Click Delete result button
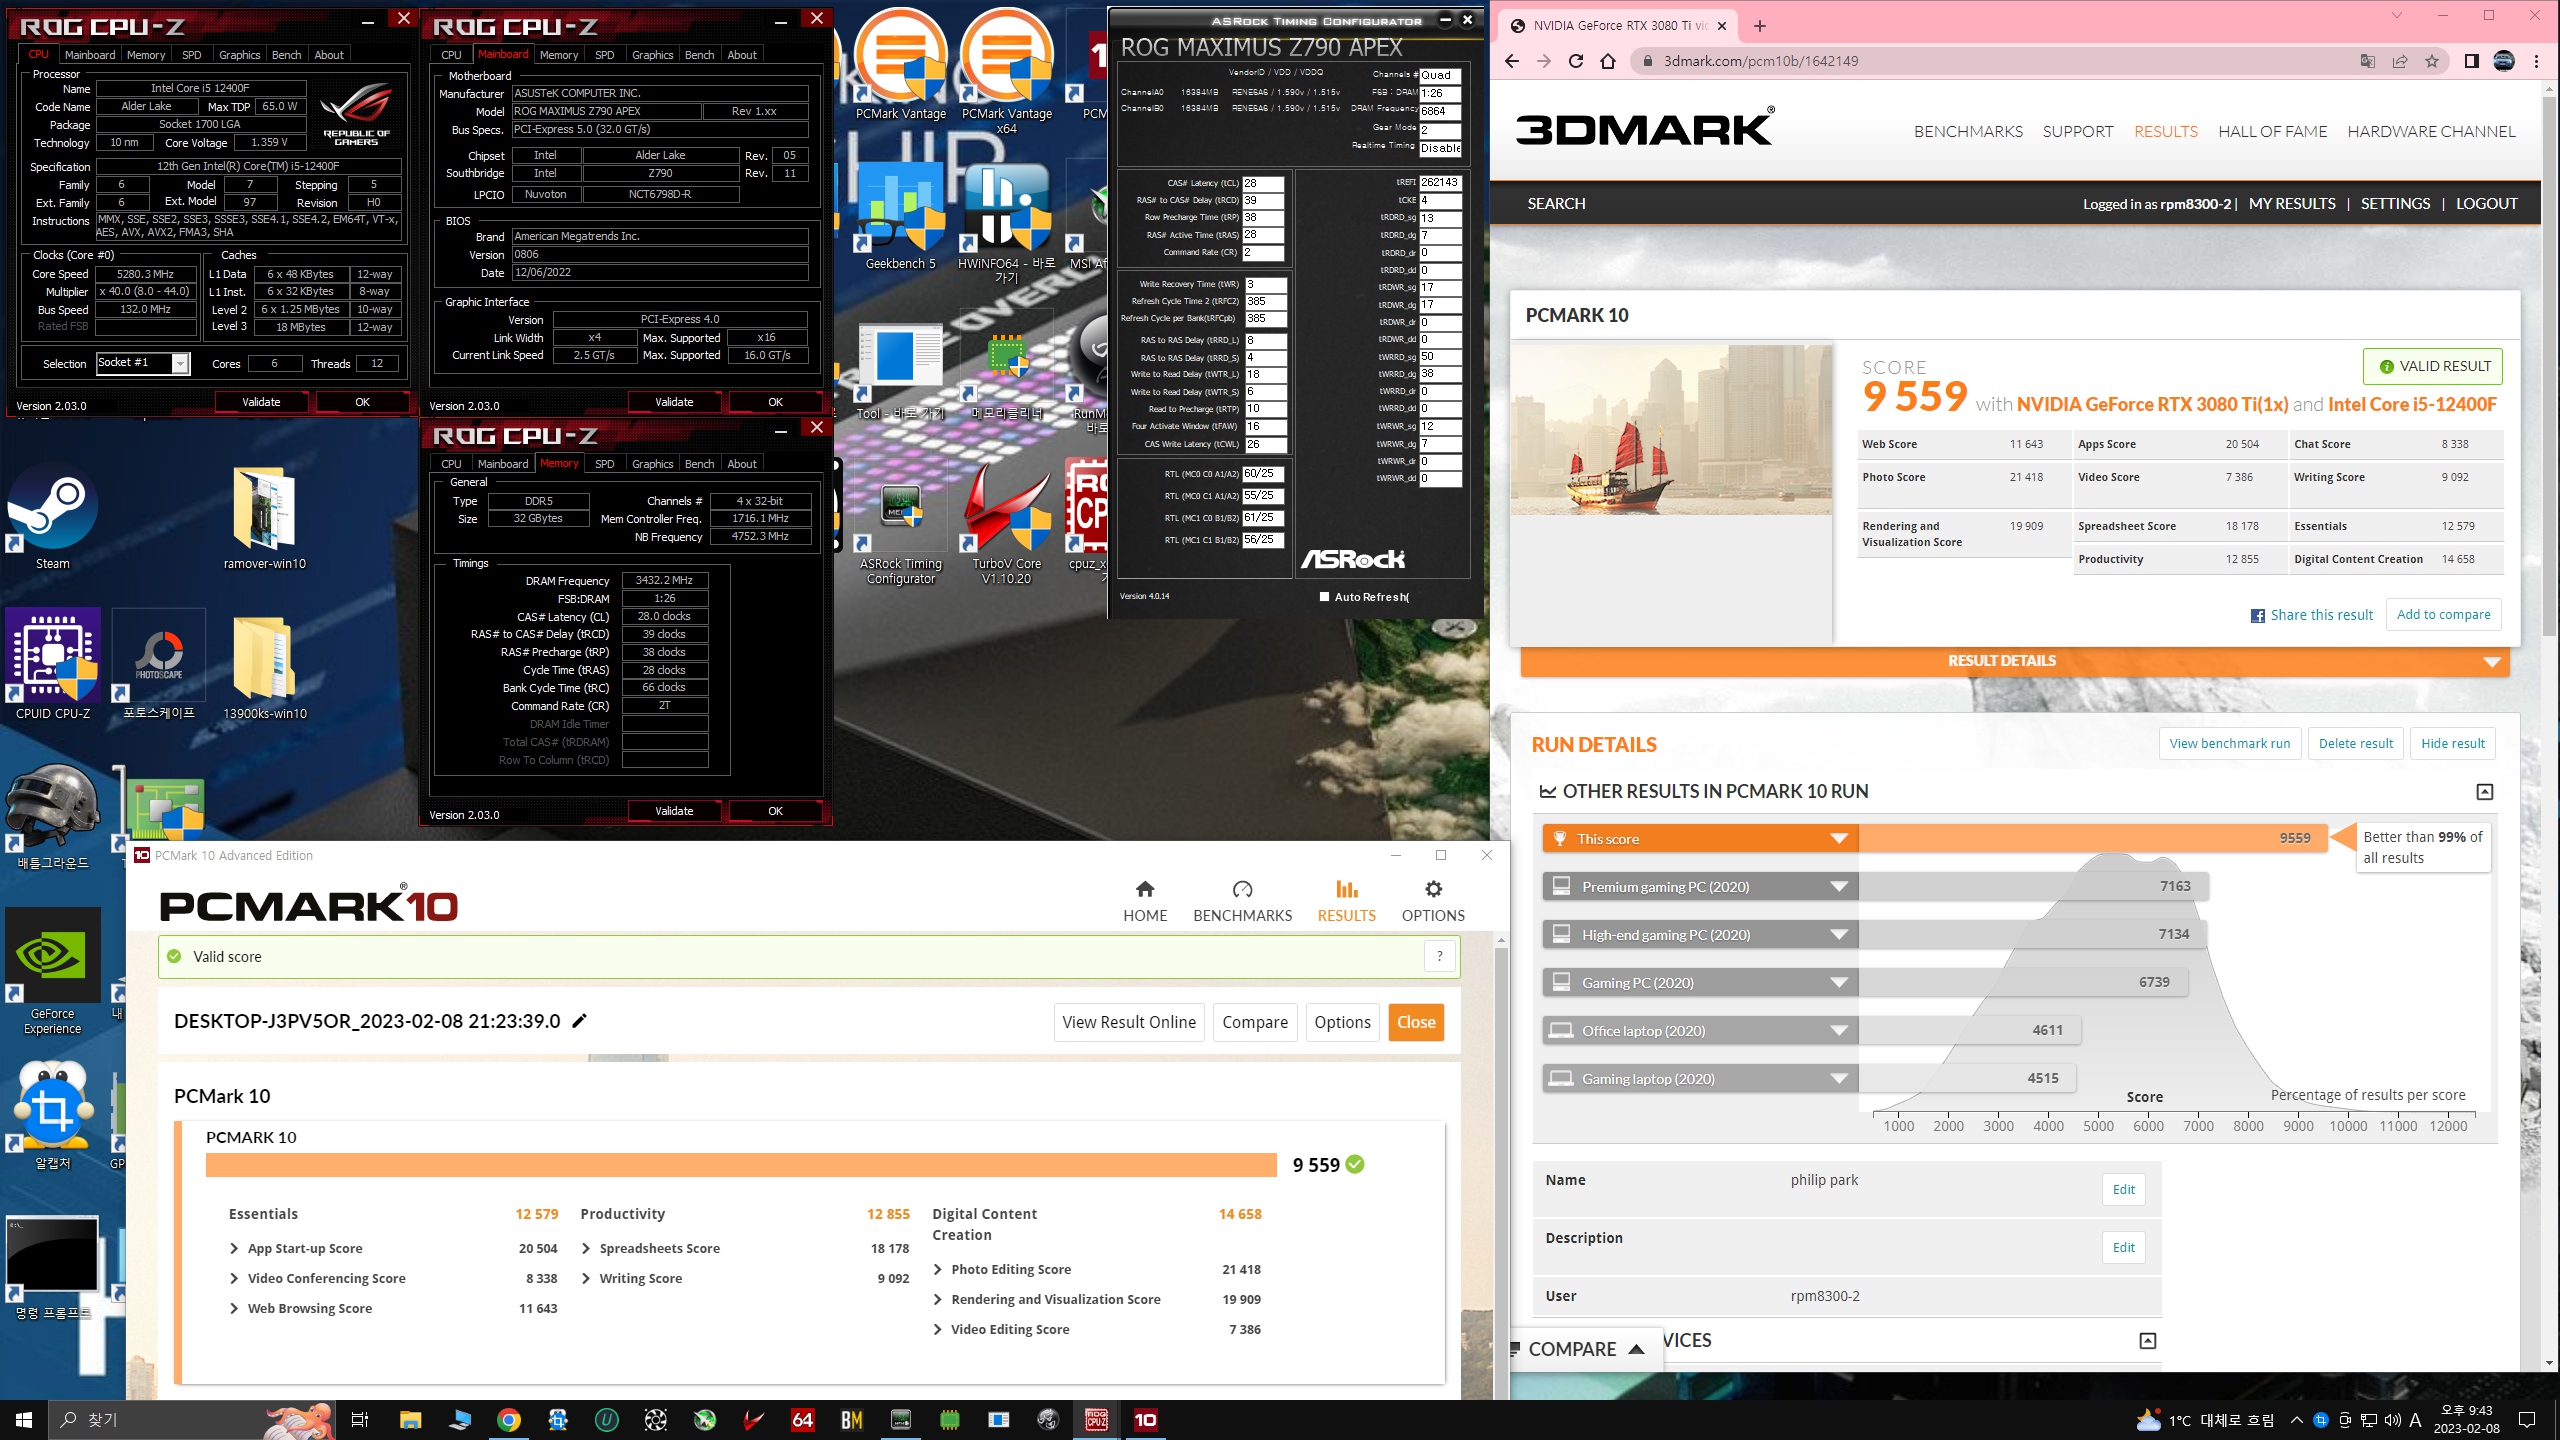This screenshot has height=1440, width=2560. click(2356, 743)
